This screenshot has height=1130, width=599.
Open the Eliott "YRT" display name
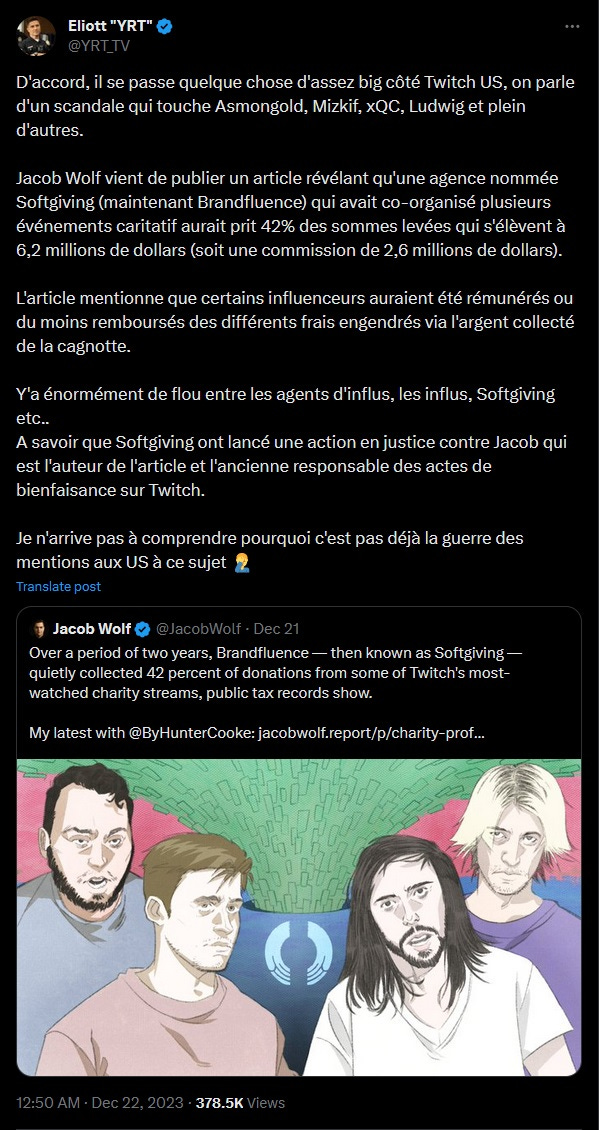[x=110, y=27]
